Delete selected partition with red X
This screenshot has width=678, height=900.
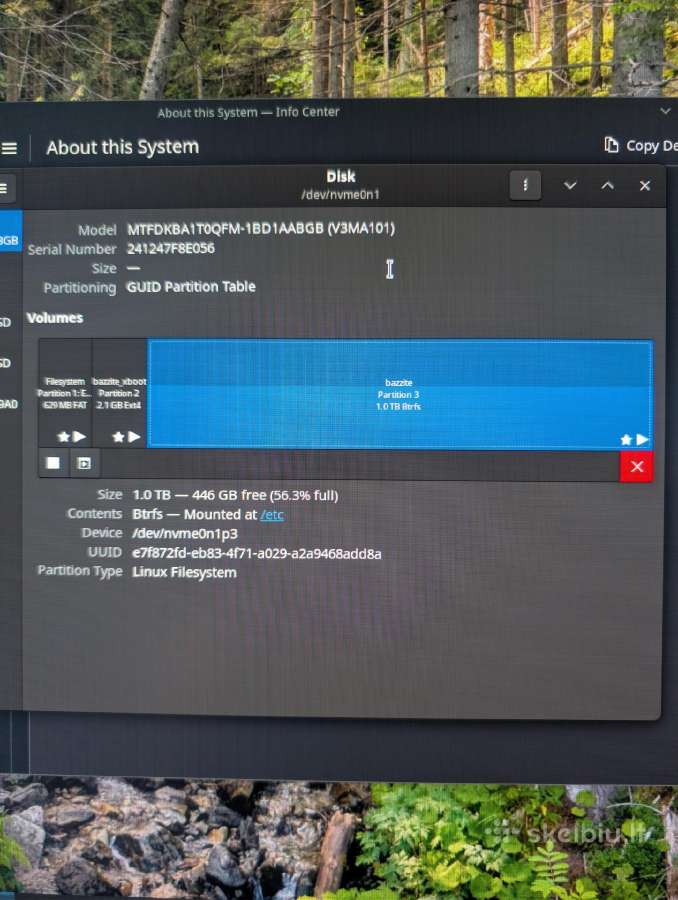[x=636, y=466]
